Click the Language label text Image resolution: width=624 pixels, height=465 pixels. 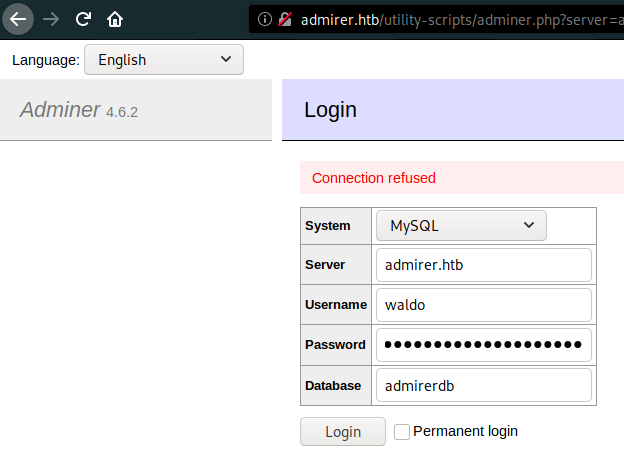(46, 60)
